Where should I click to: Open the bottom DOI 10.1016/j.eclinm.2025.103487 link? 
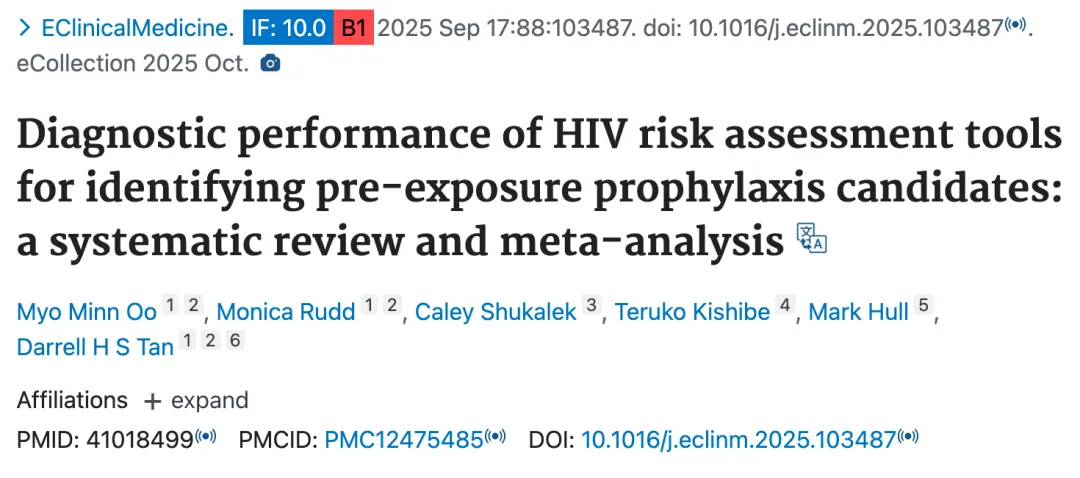coord(738,439)
